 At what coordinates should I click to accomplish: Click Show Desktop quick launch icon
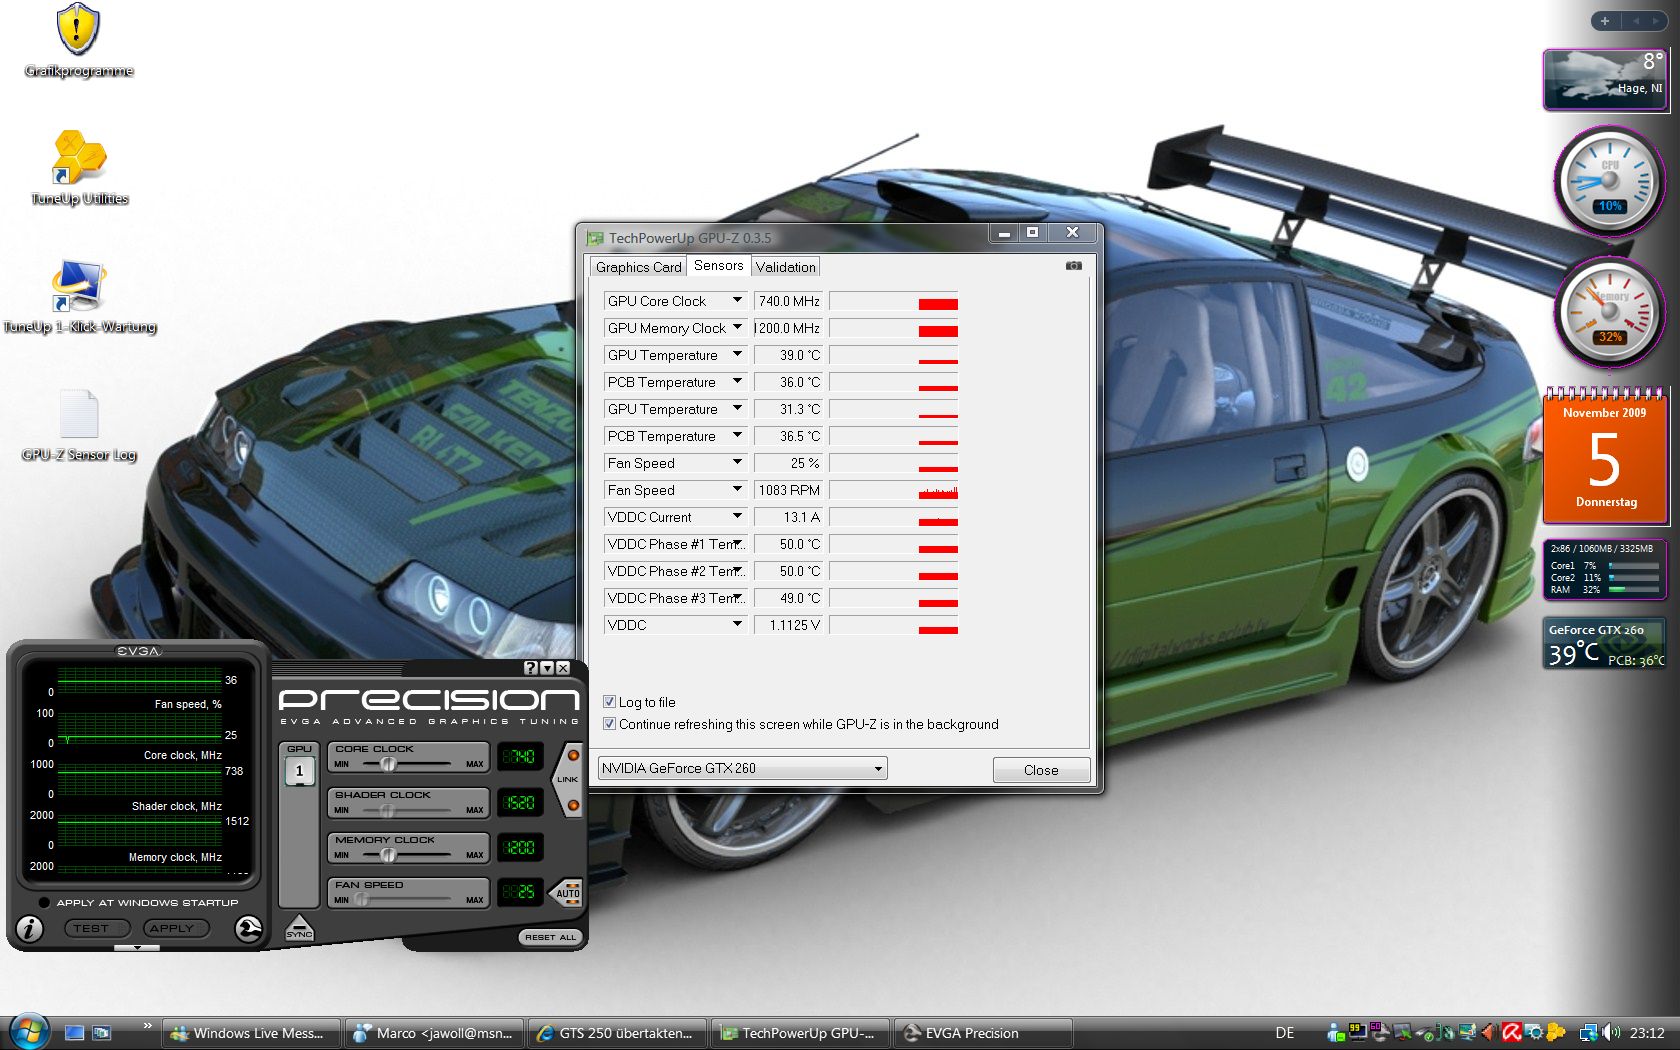[74, 1033]
